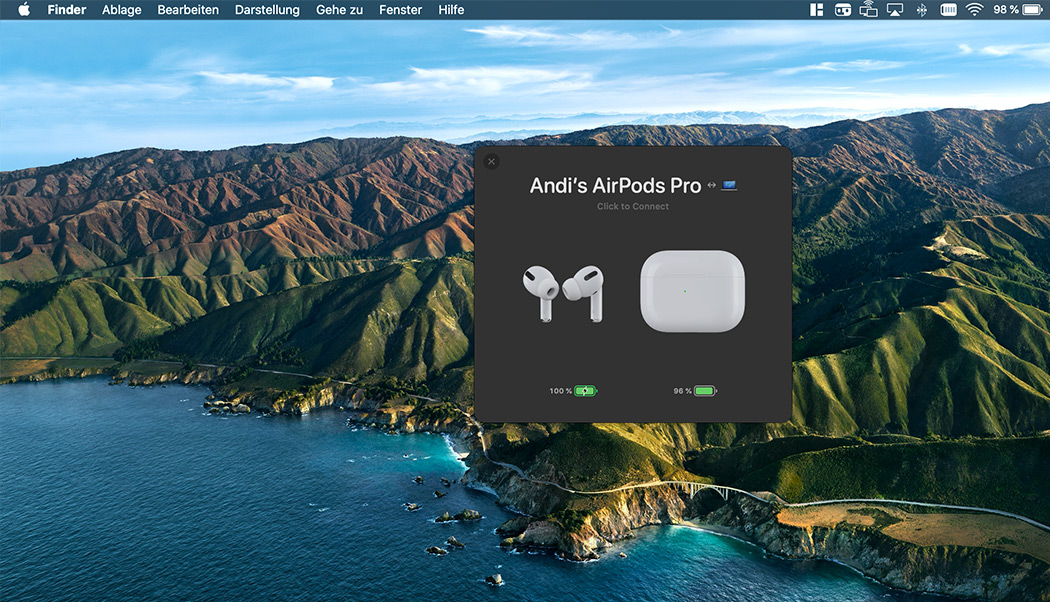Click the 100 % earbuds battery label
Viewport: 1050px width, 602px height.
pyautogui.click(x=560, y=391)
